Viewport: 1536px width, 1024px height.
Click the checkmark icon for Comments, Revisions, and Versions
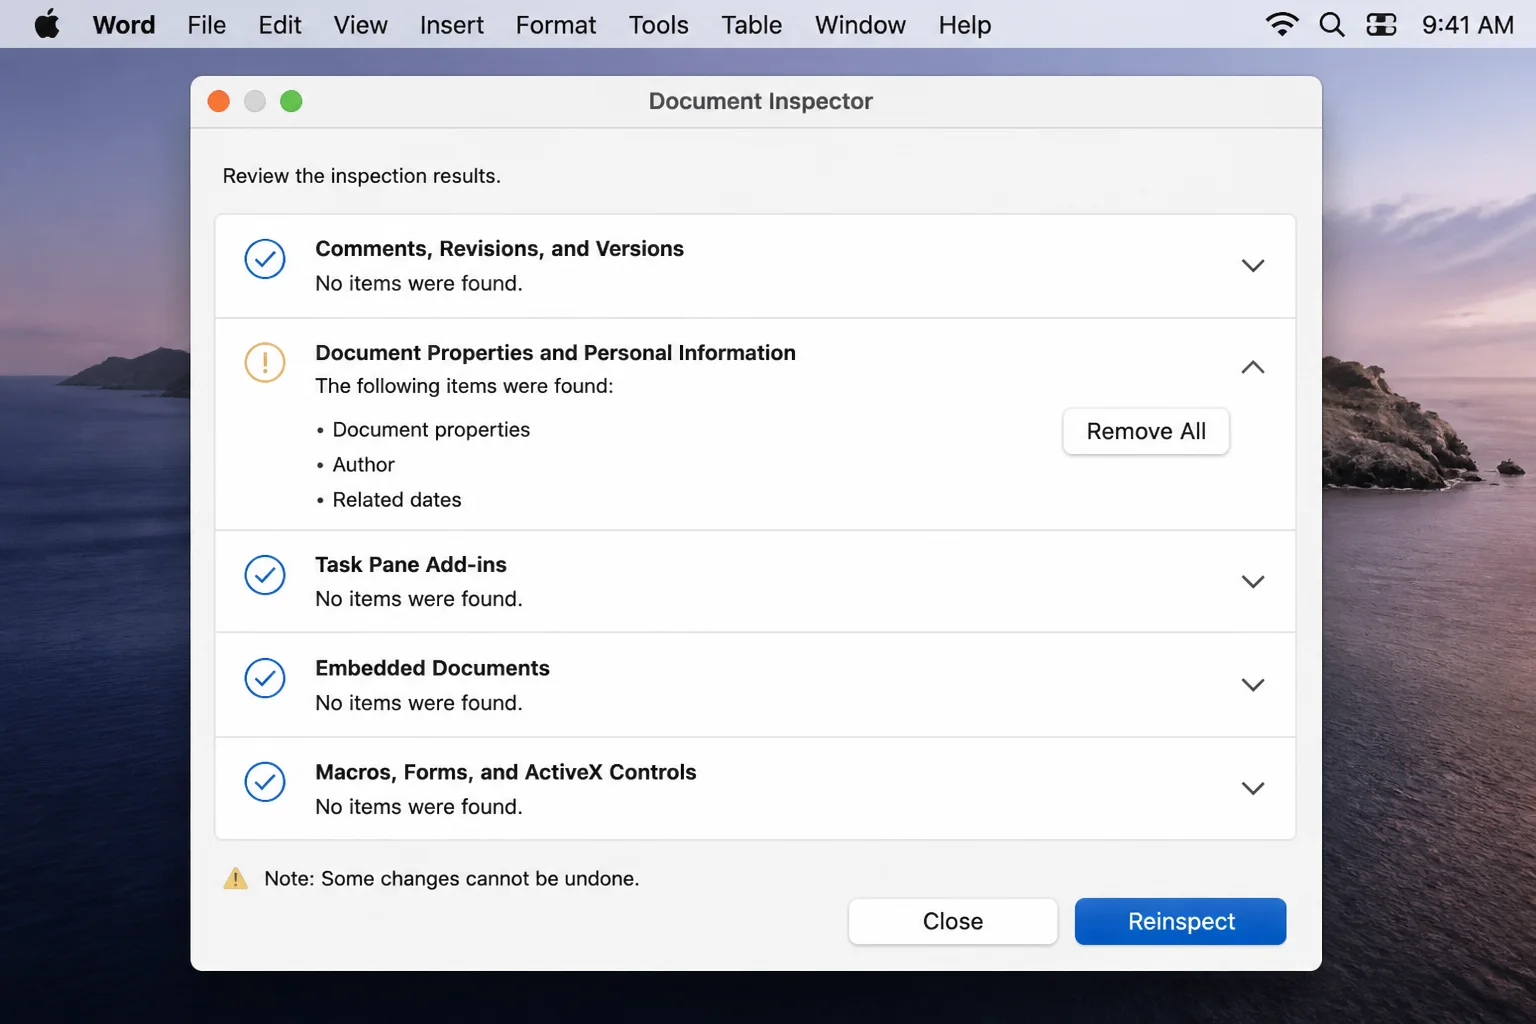point(265,259)
